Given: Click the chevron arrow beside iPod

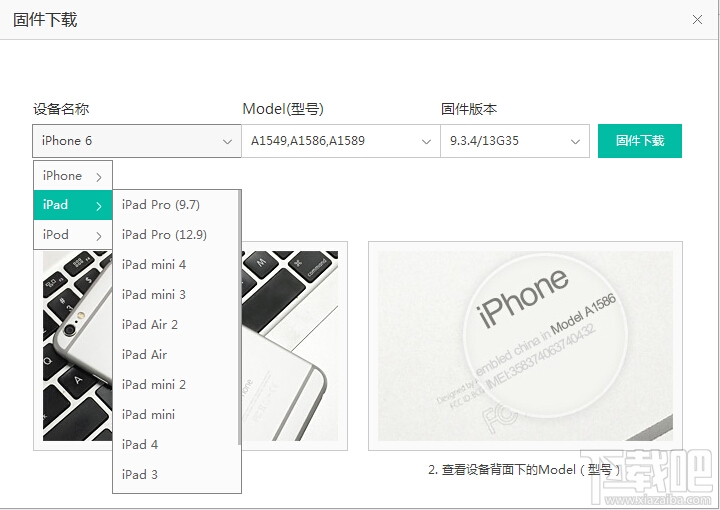Looking at the screenshot, I should pyautogui.click(x=99, y=236).
